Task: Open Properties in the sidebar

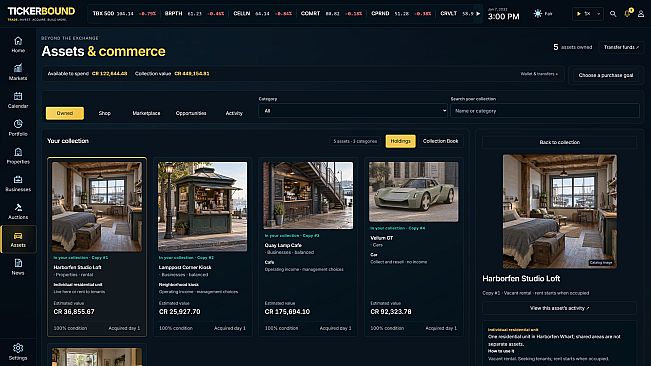Action: [18, 156]
